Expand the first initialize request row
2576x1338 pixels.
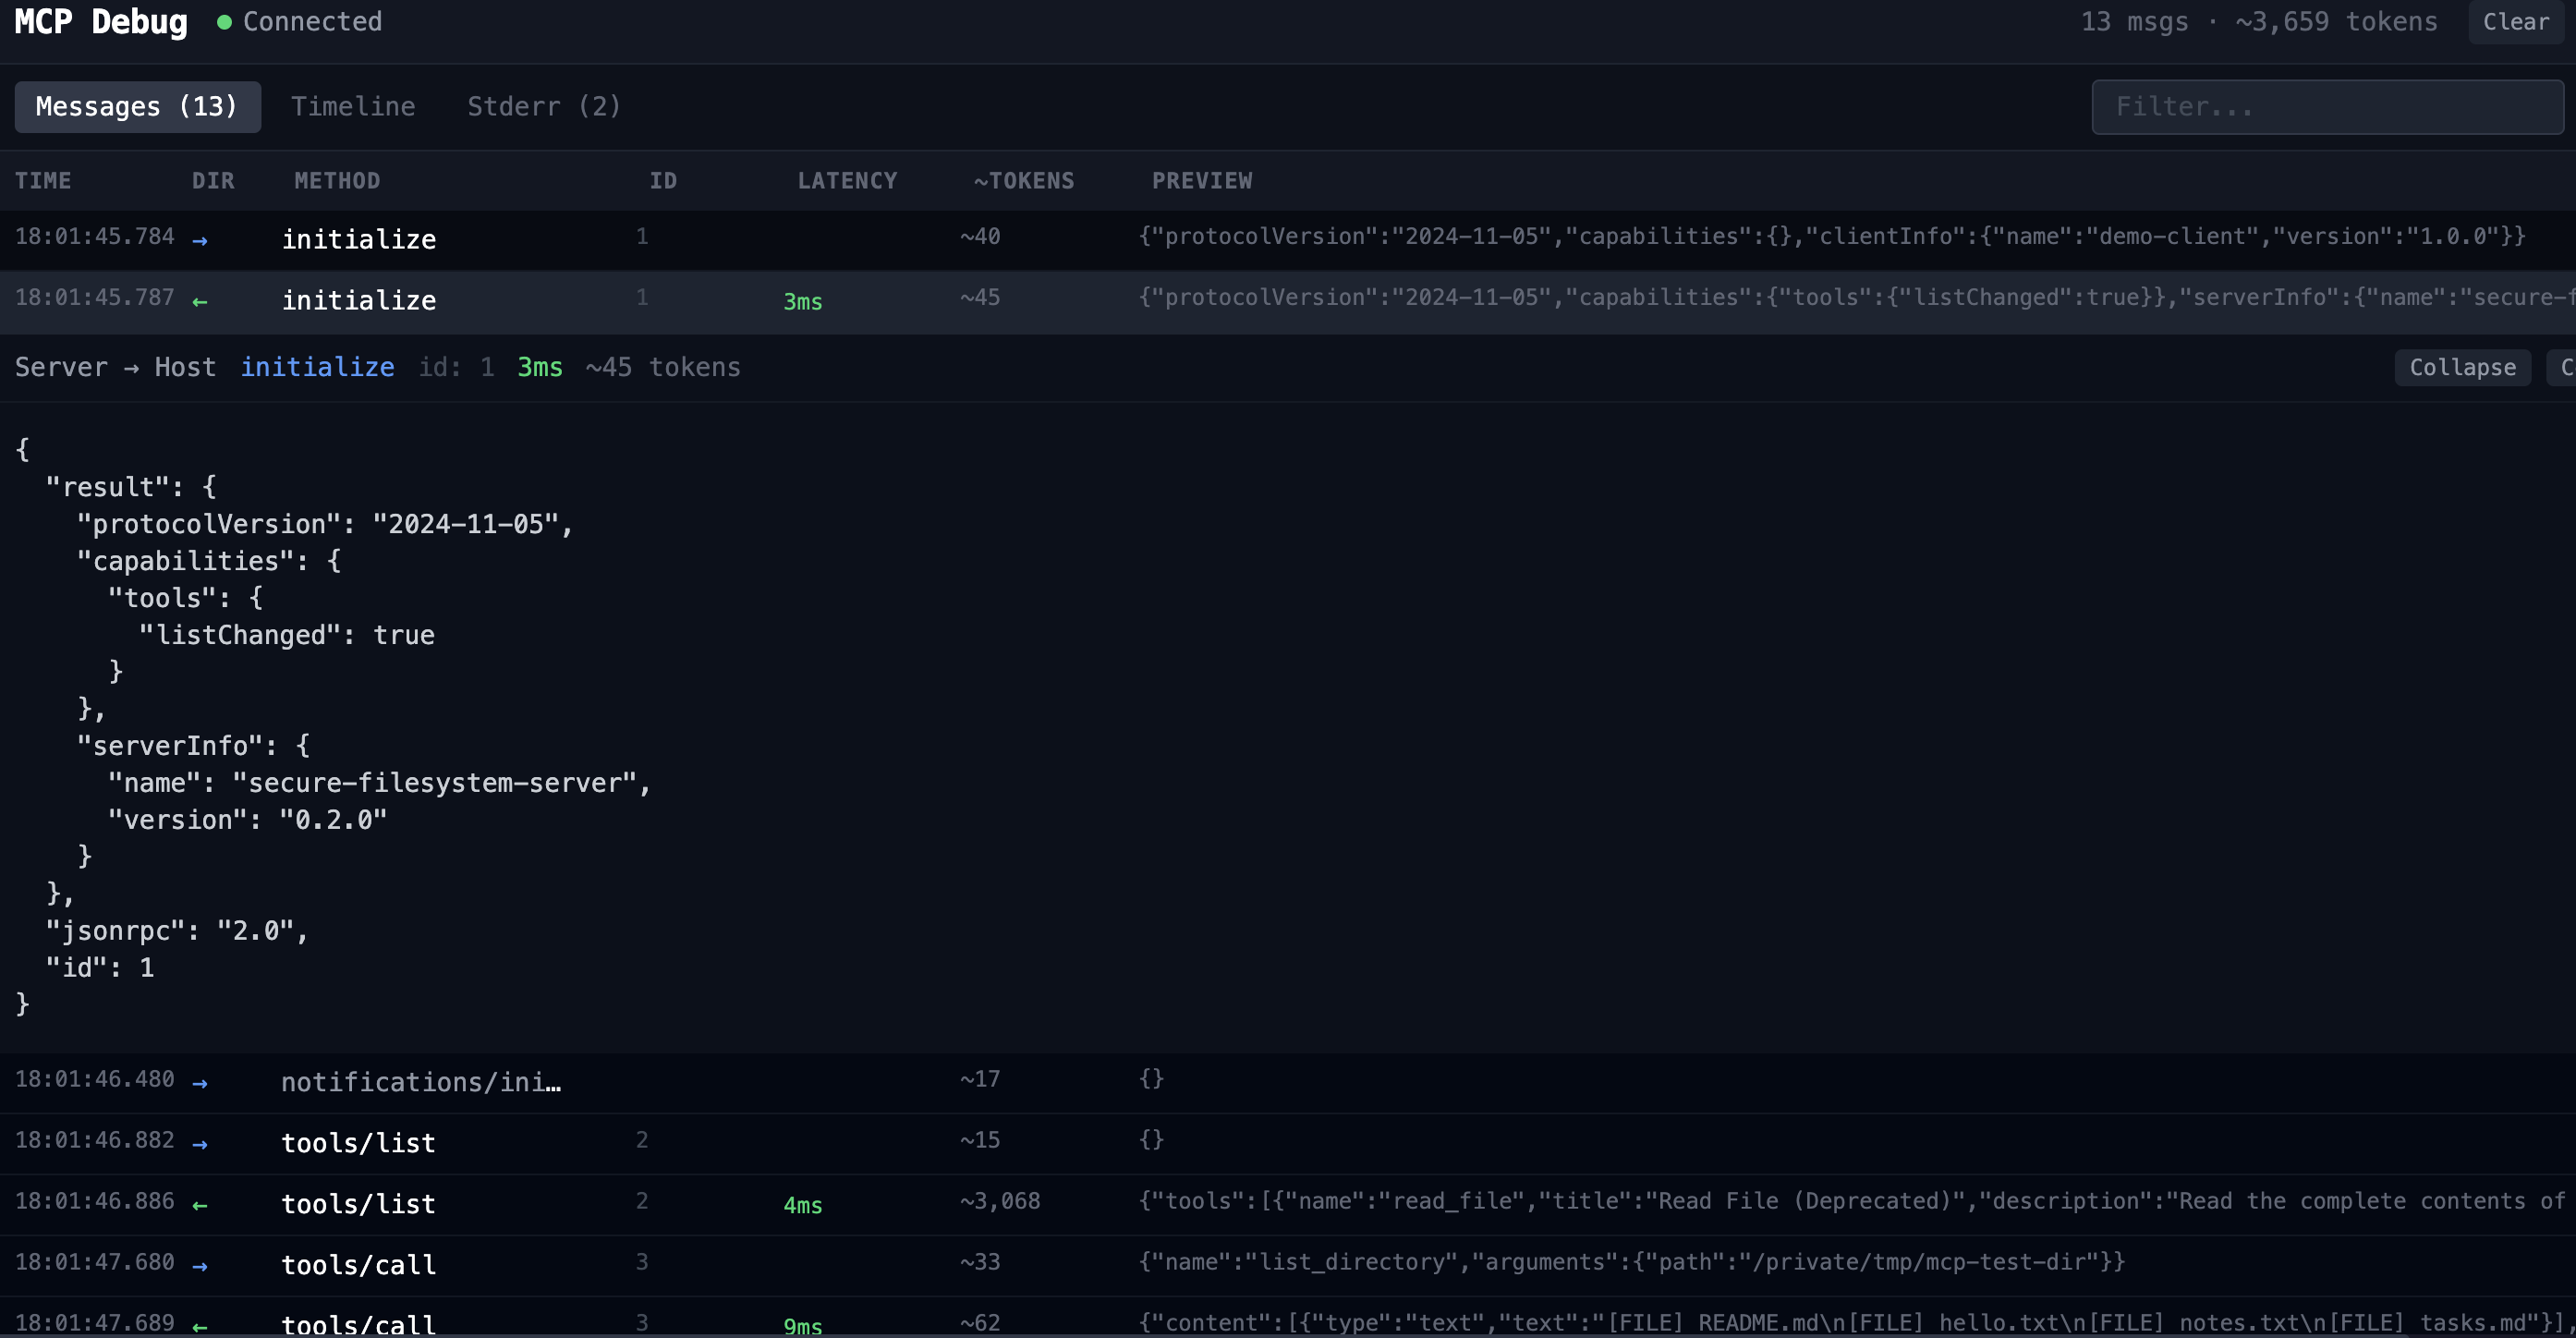(358, 240)
